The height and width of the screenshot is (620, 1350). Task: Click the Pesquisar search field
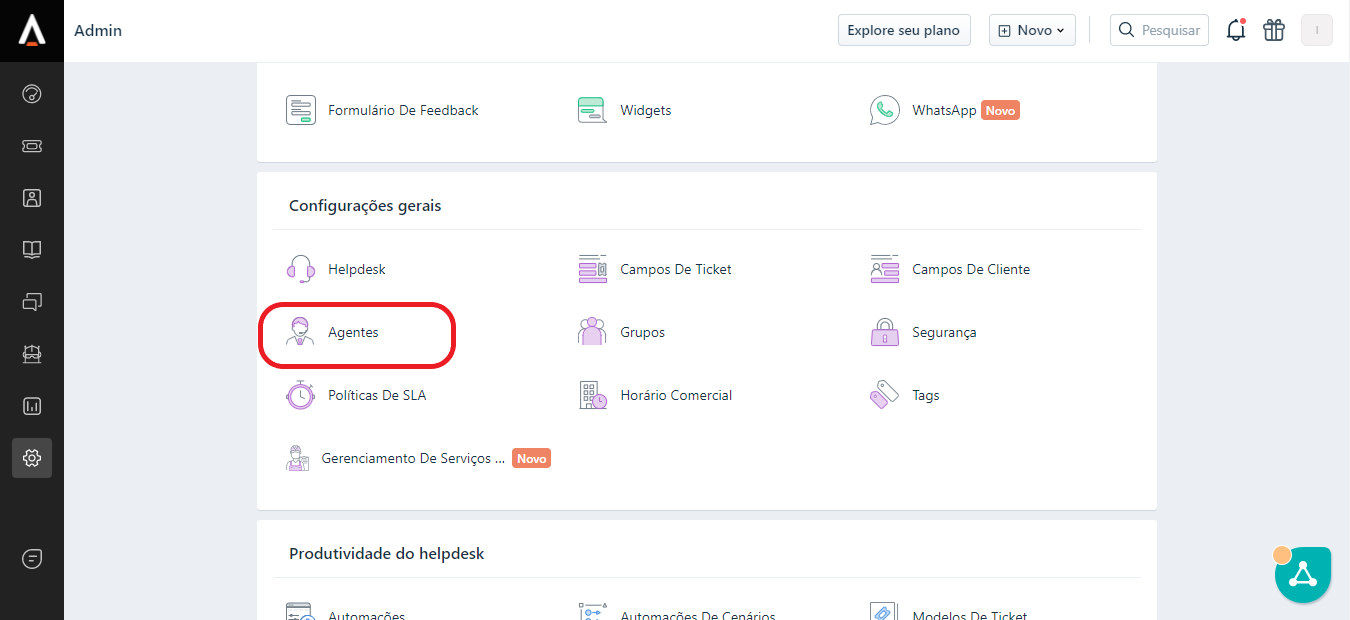click(1160, 30)
